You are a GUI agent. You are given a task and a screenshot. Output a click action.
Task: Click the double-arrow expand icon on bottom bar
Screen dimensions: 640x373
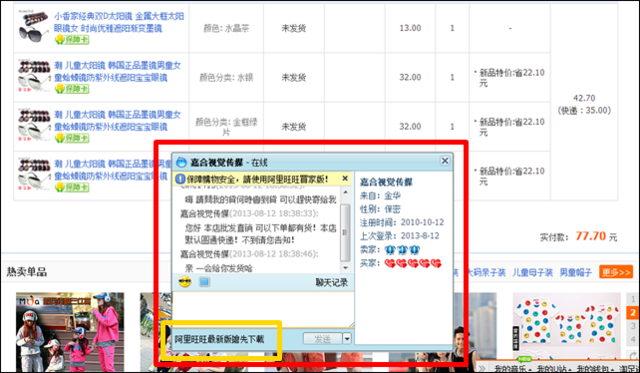coord(482,369)
